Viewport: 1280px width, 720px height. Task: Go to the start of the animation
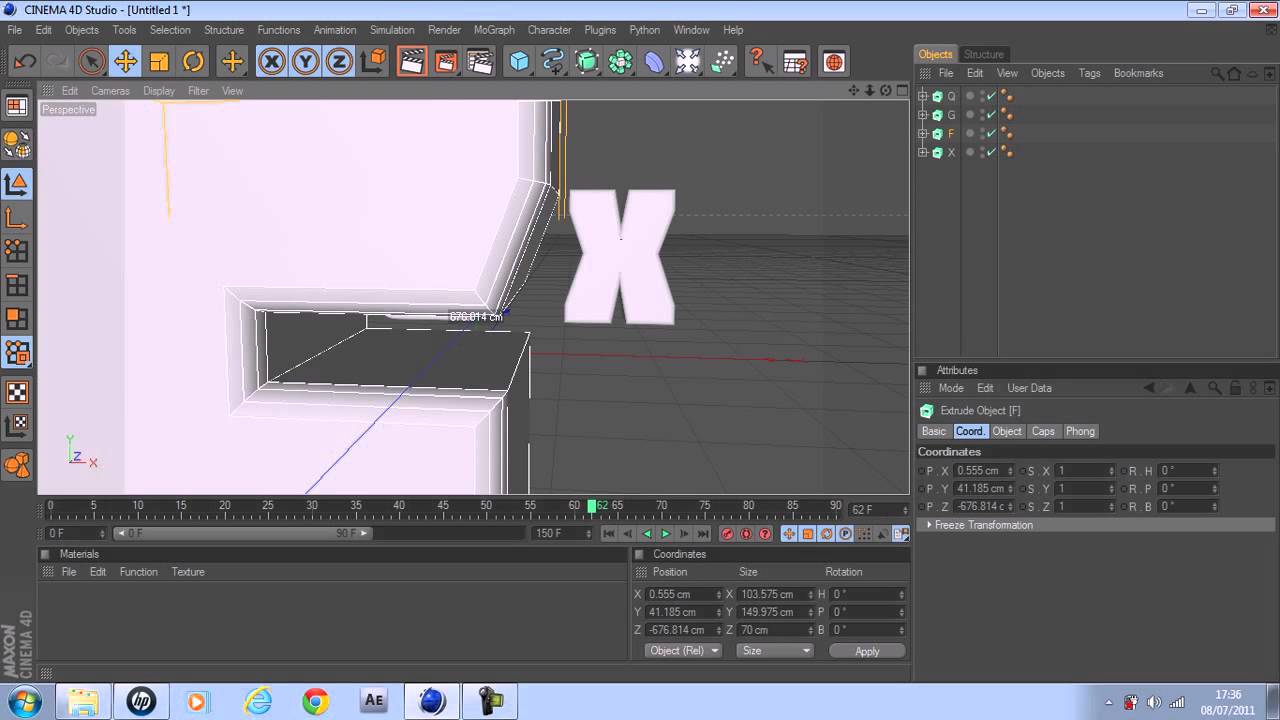pos(608,534)
